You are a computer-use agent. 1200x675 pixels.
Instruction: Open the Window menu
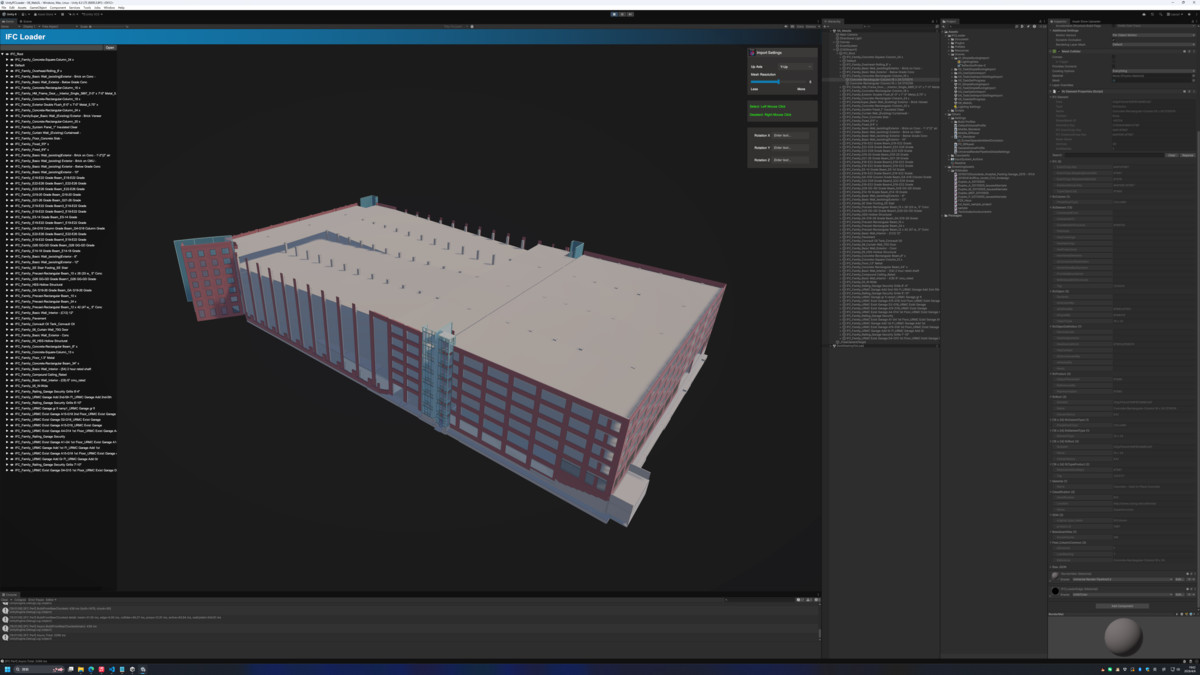click(110, 7)
